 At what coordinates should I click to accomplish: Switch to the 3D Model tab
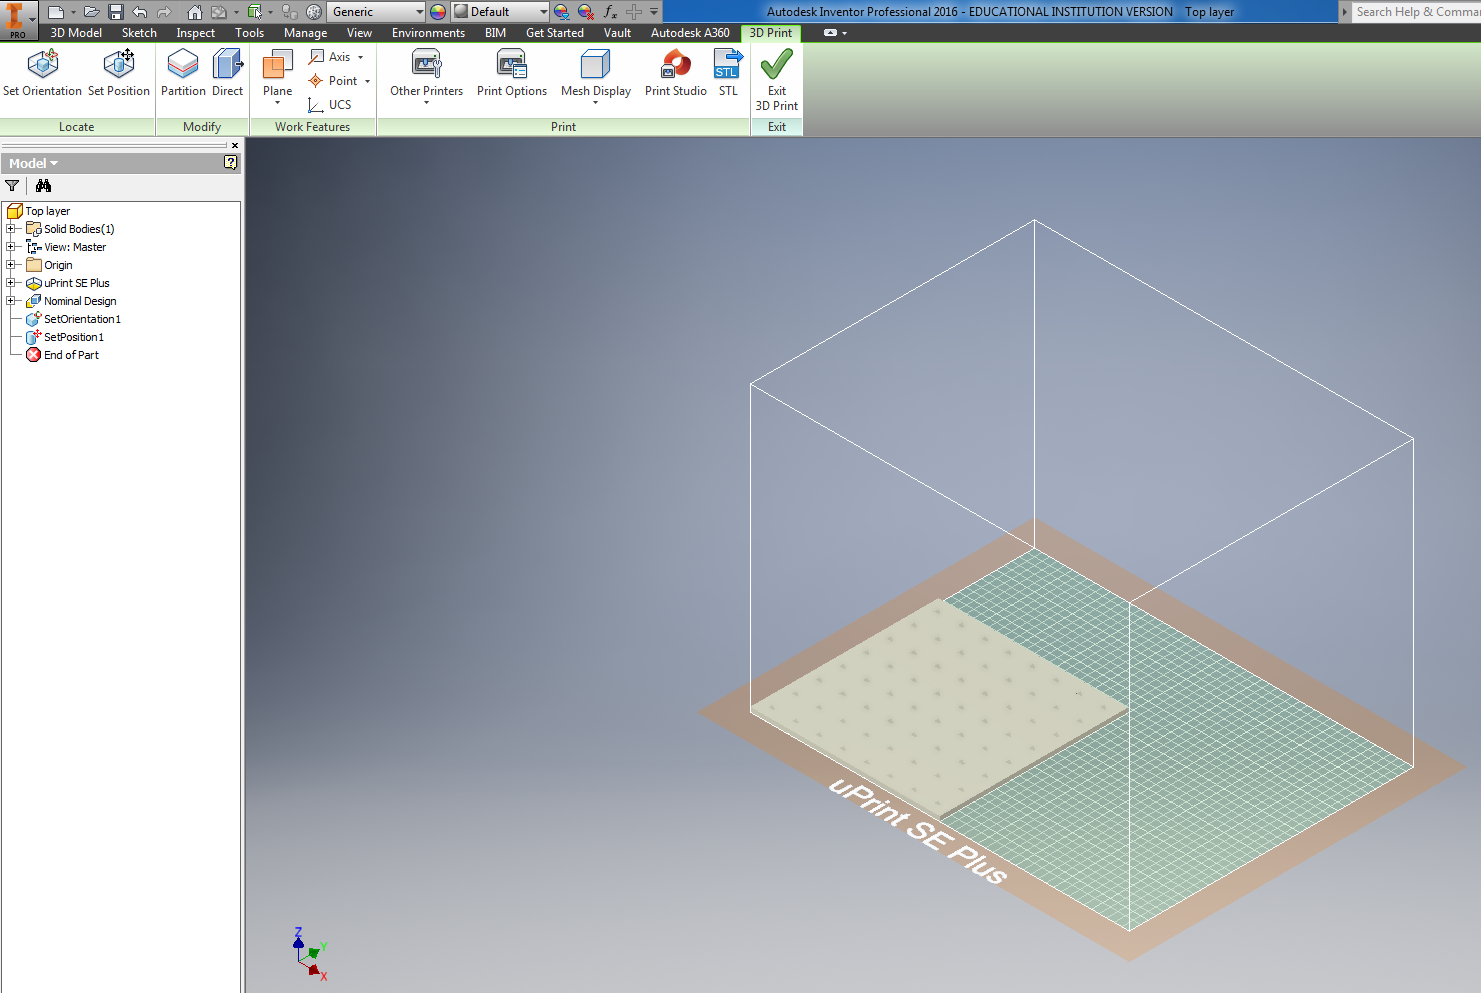(x=76, y=33)
